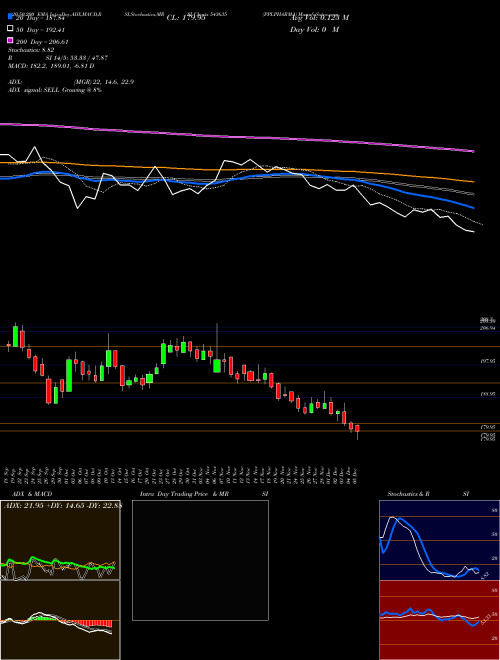The image size is (500, 660).
Task: Open the empty Intra Day Trading Price panel
Action: [x=200, y=560]
